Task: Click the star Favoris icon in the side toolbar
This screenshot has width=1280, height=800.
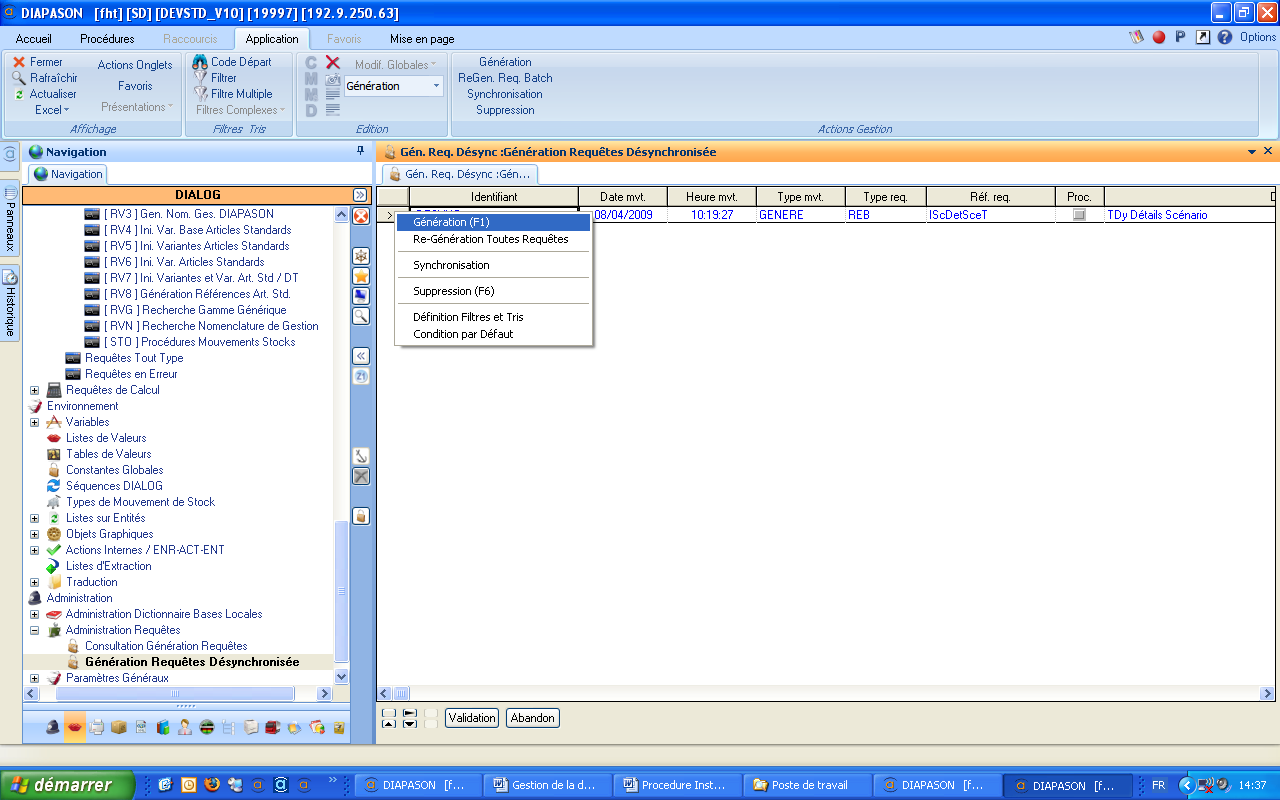Action: pos(361,277)
